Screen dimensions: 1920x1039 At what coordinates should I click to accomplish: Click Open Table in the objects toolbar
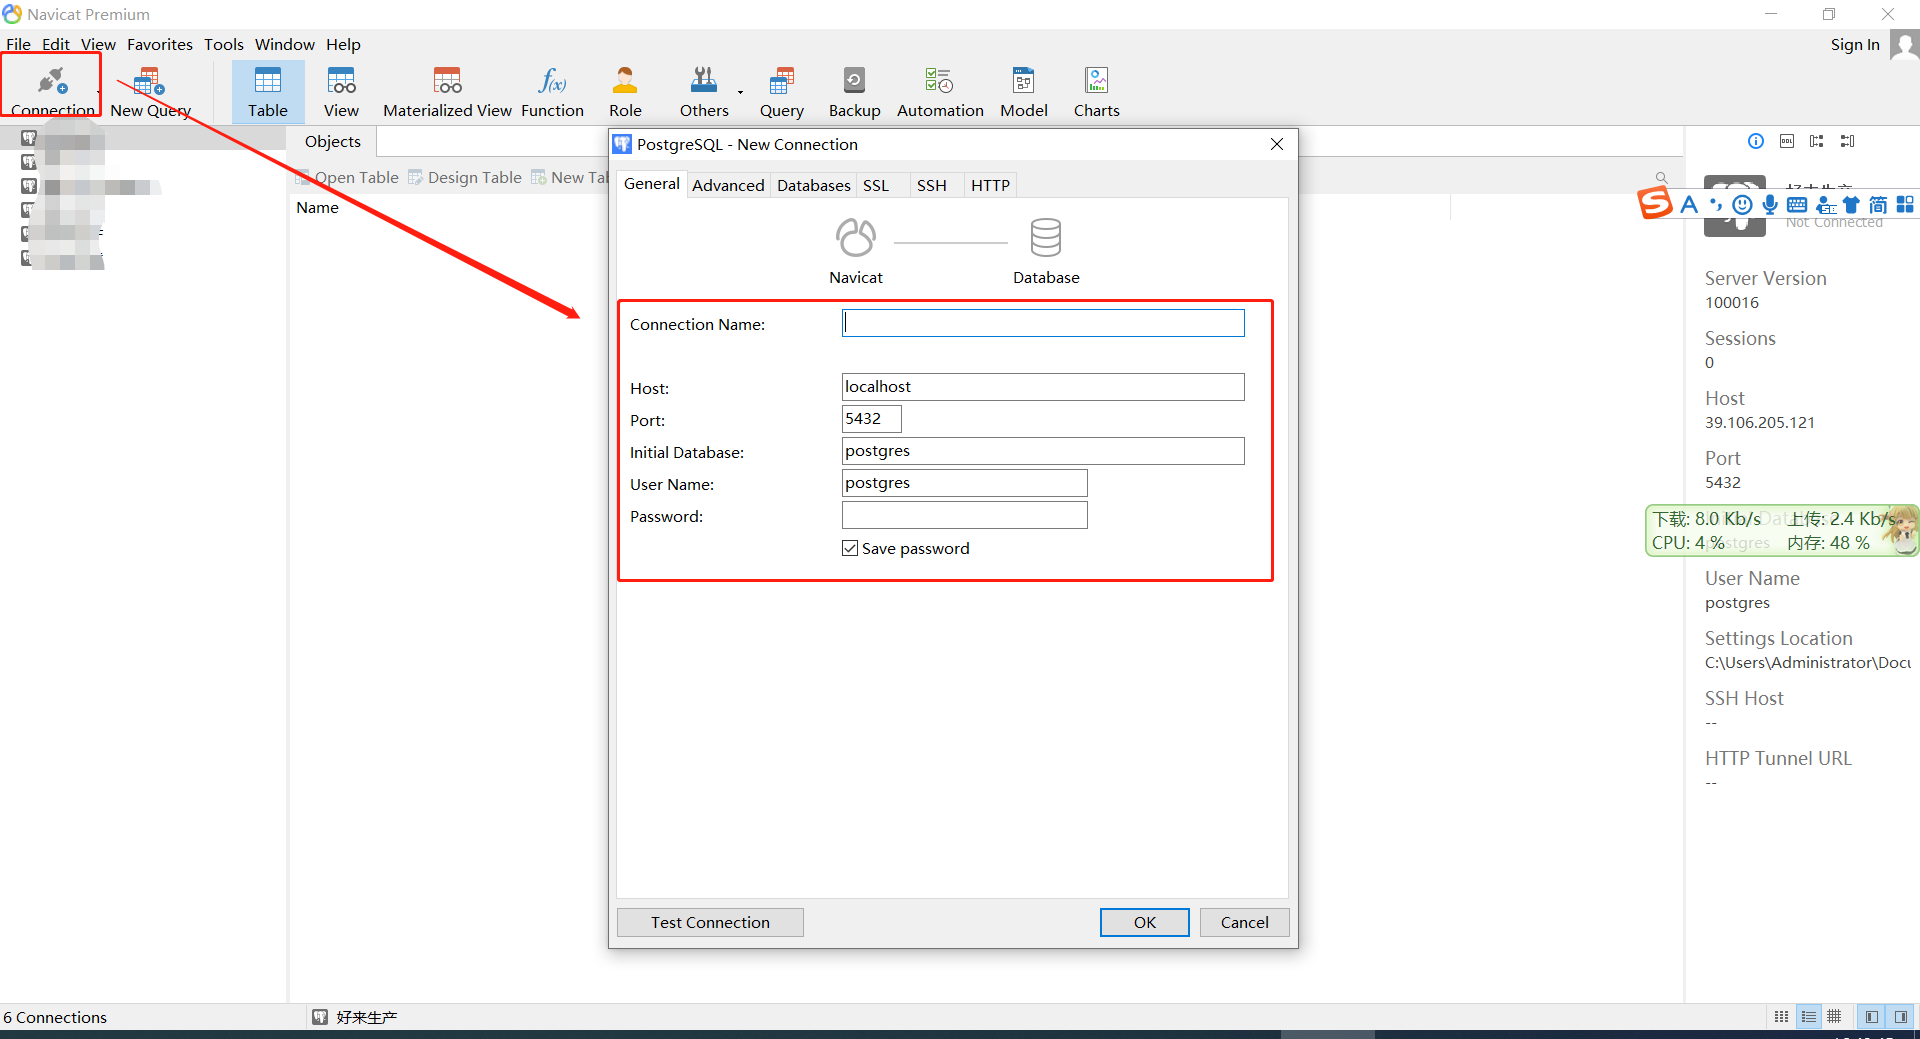[348, 177]
